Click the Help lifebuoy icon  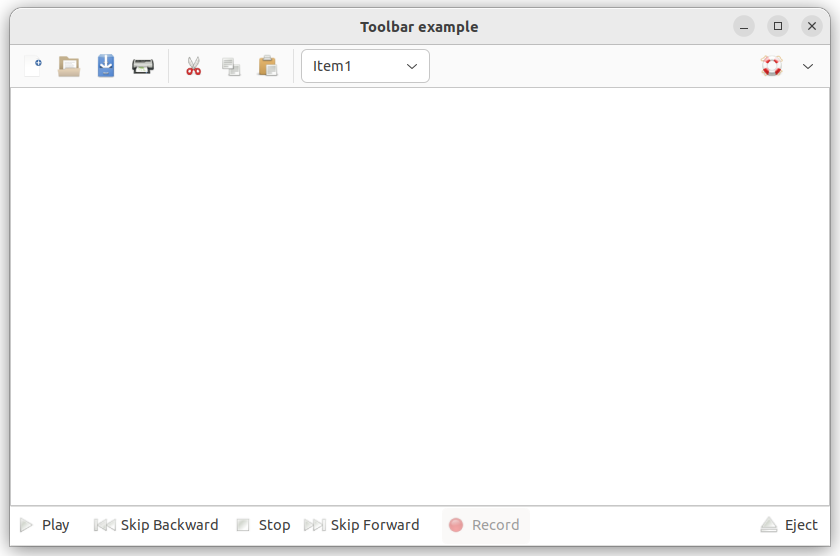(x=771, y=67)
